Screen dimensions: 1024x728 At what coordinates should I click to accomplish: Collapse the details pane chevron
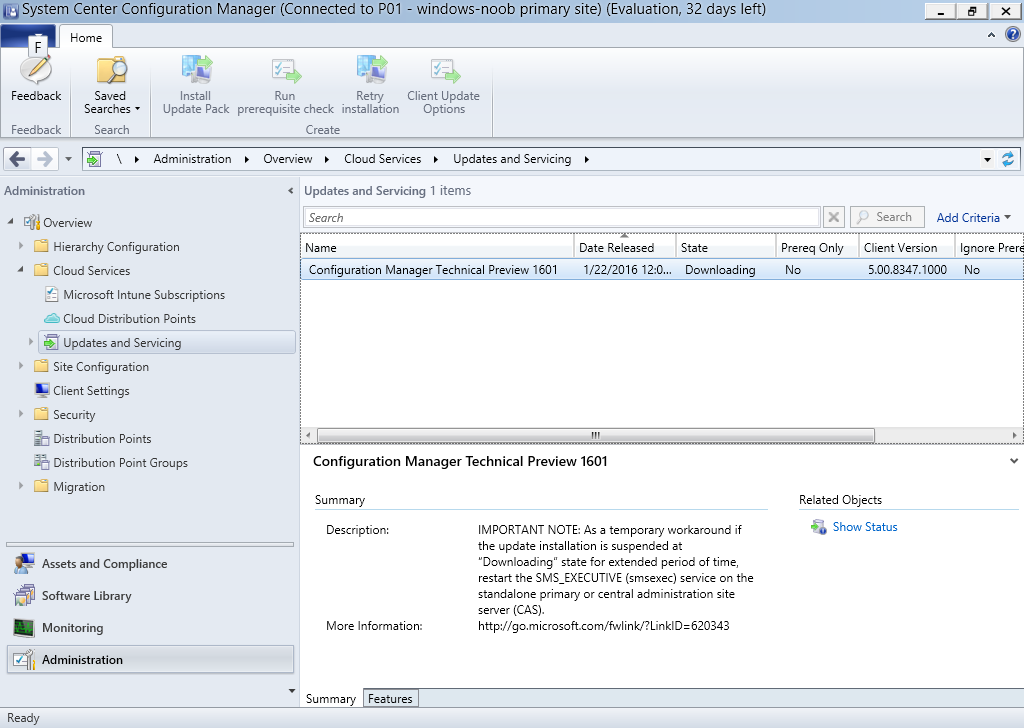pyautogui.click(x=1014, y=461)
